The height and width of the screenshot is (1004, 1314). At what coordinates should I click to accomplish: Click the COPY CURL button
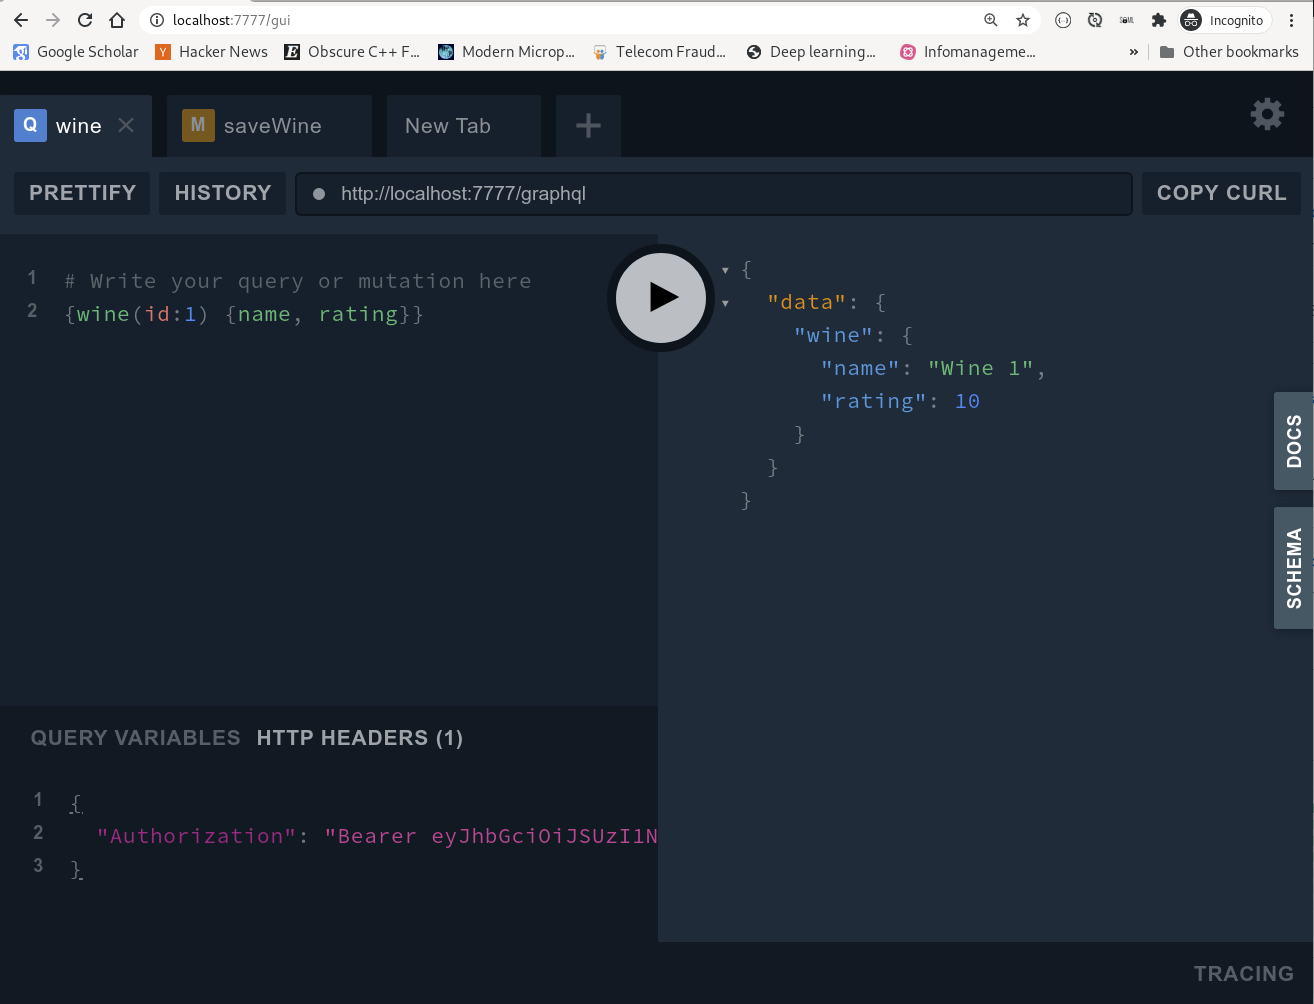[1221, 193]
